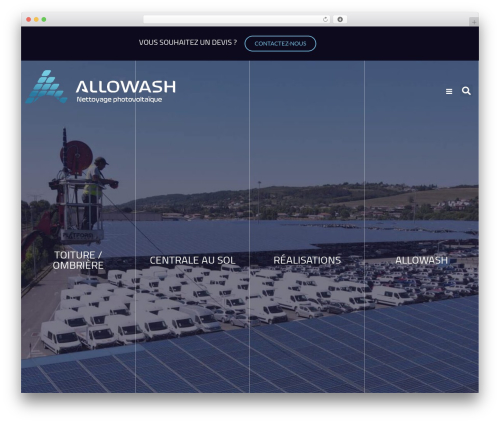Open the Toiture / Ombrière section
500x423 pixels.
[x=78, y=260]
